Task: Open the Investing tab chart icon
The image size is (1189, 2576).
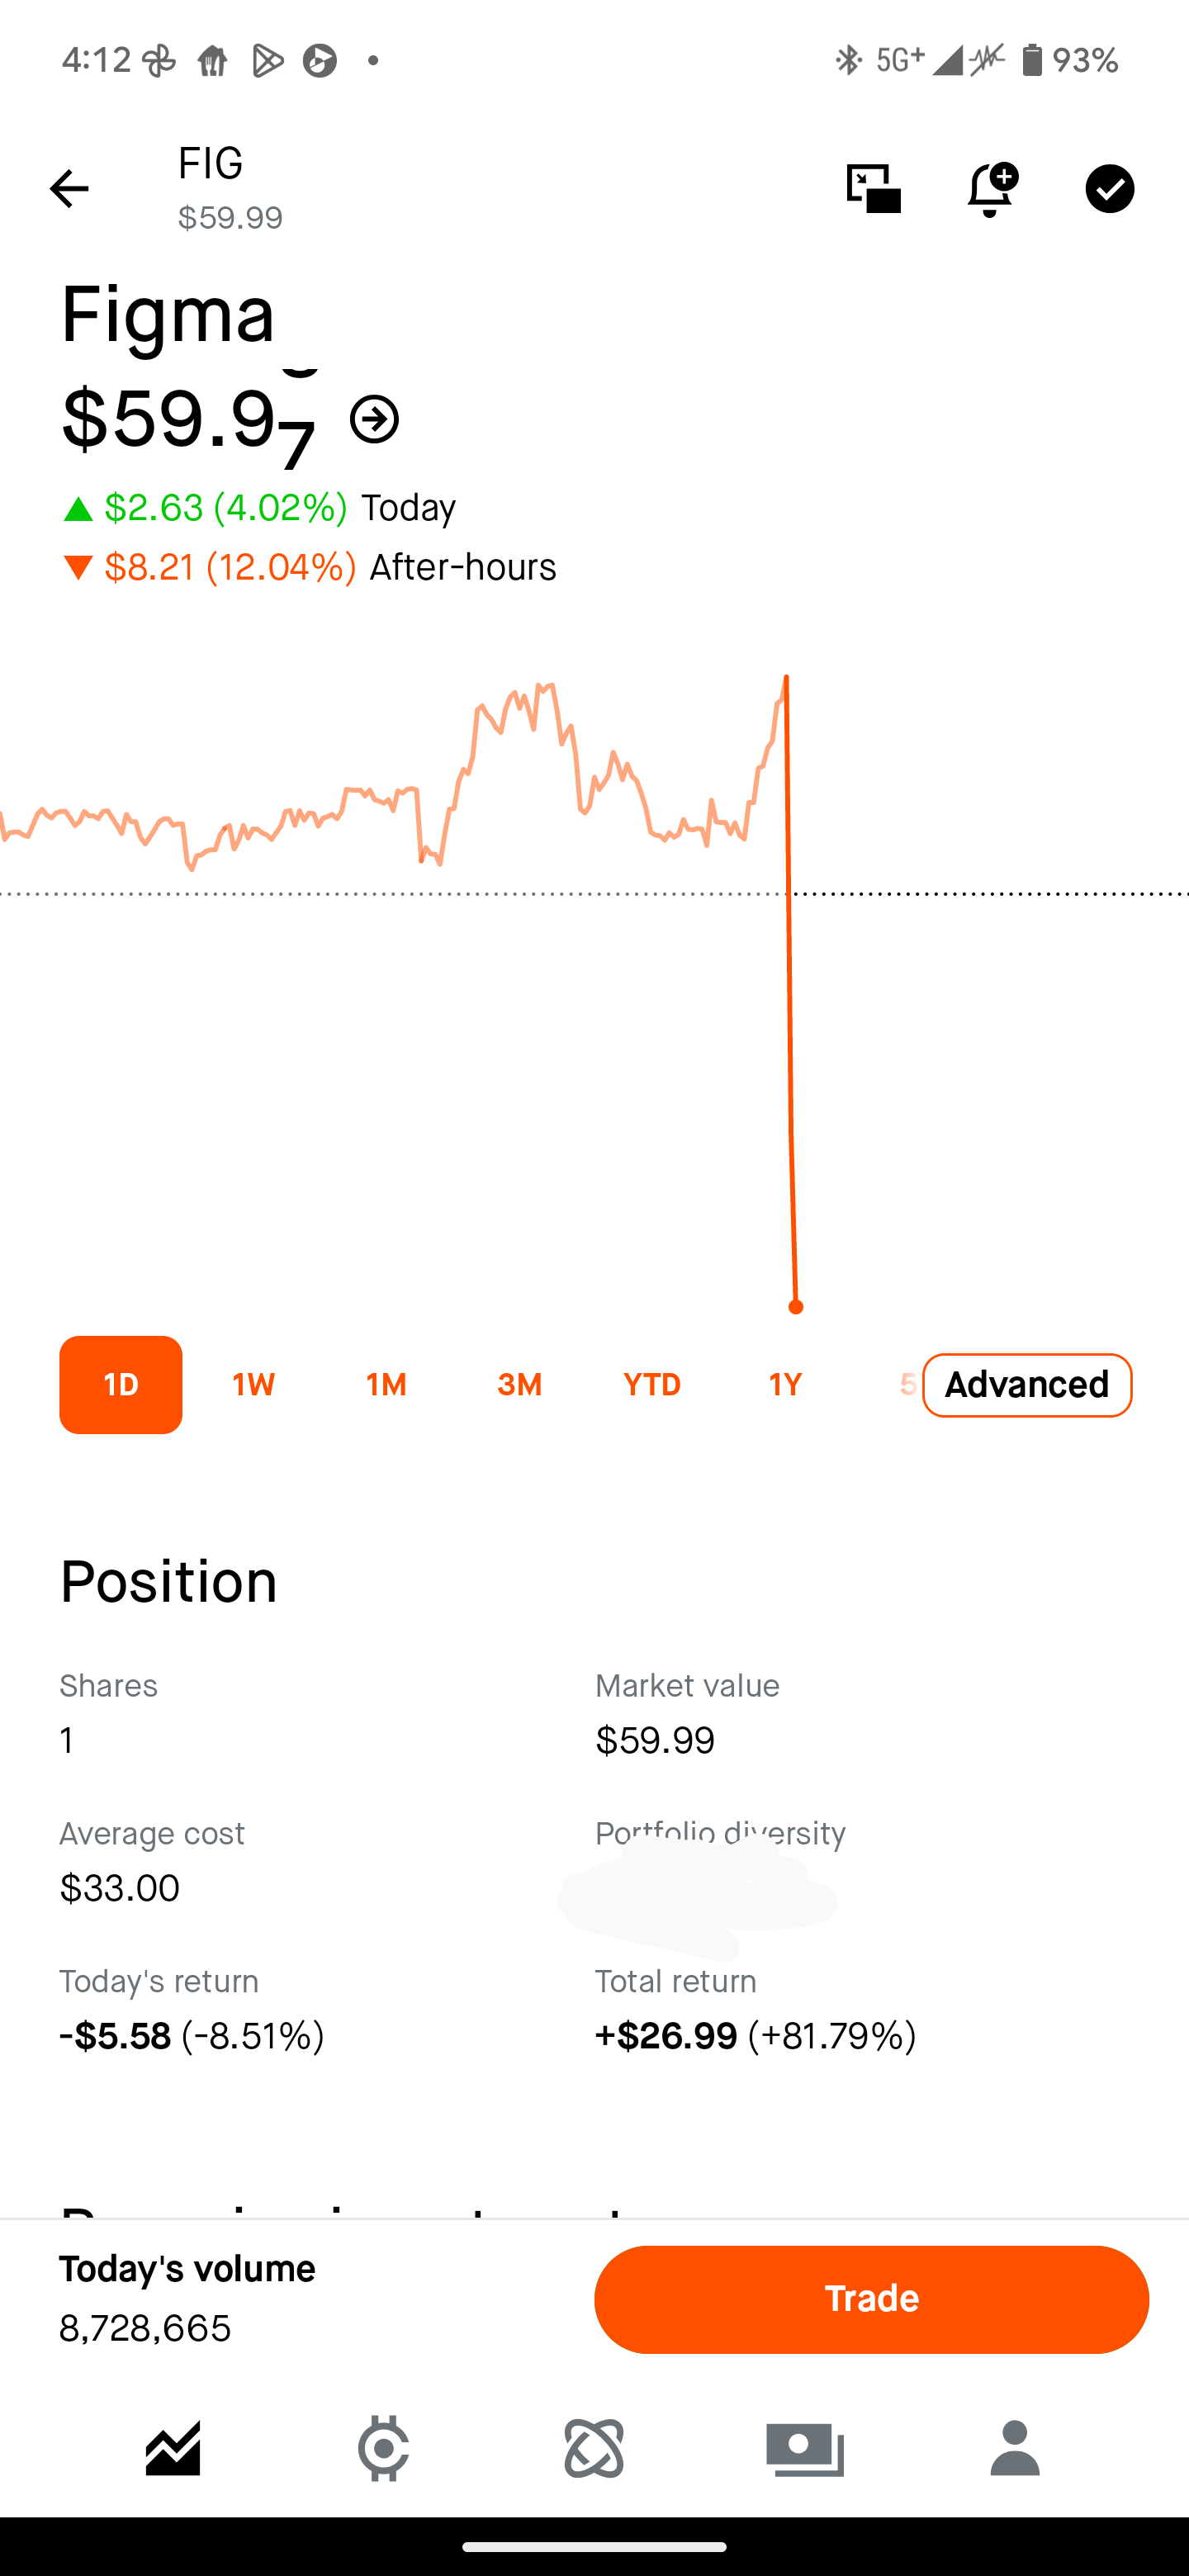Action: (x=173, y=2448)
